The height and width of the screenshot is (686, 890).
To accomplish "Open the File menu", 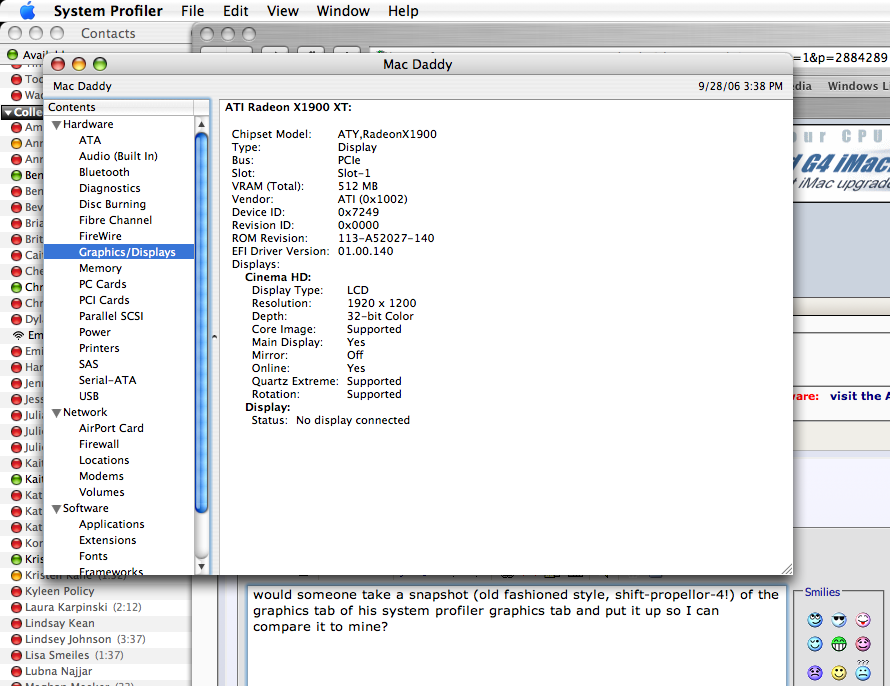I will (x=192, y=11).
